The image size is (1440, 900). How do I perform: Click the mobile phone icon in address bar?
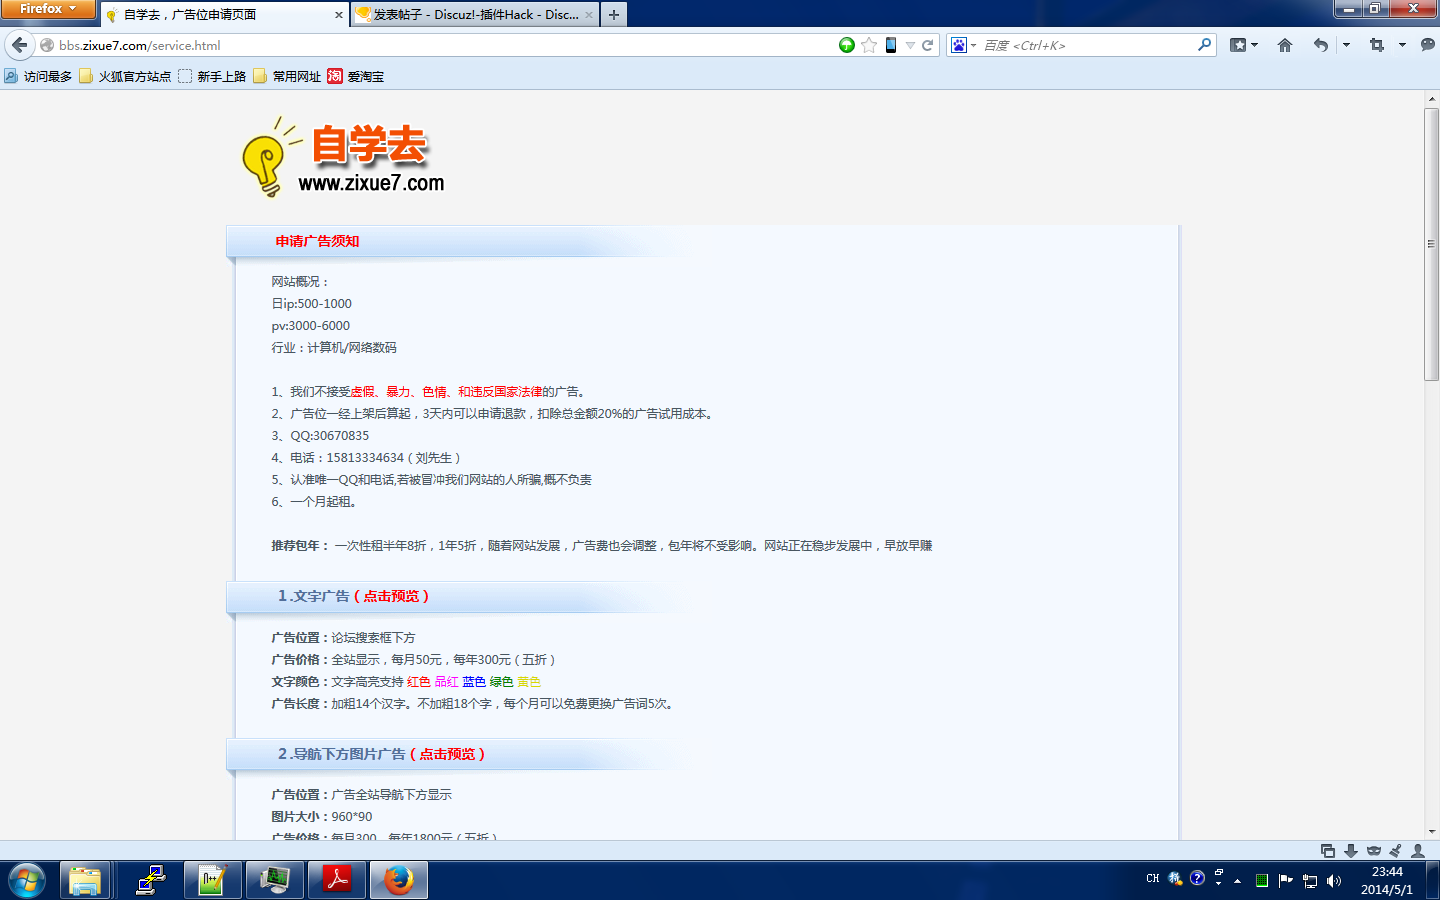click(x=891, y=45)
